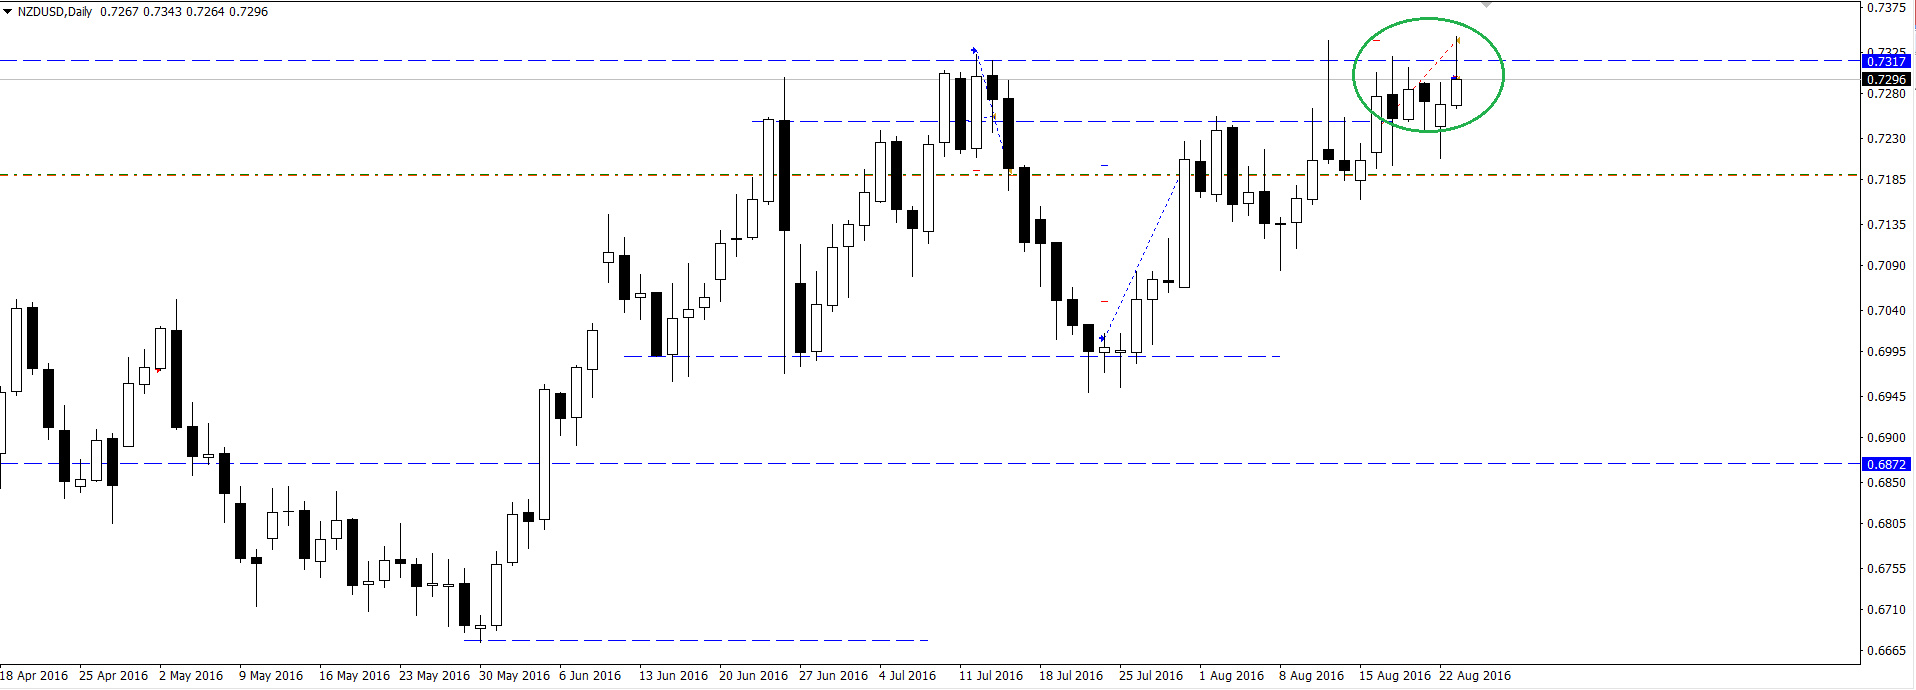Viewport: 1916px width, 690px height.
Task: Click the 25 Apr 2016 date label
Action: (x=113, y=676)
